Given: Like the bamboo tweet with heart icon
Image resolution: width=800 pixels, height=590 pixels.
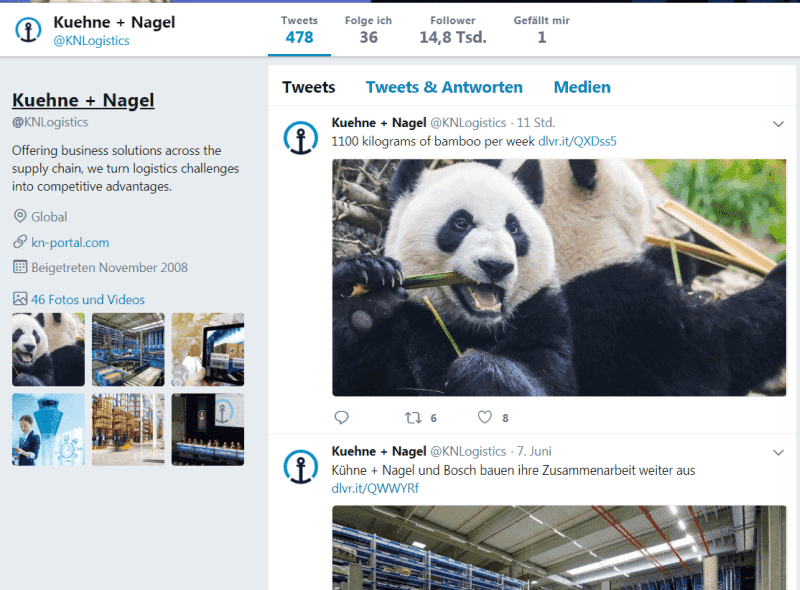Looking at the screenshot, I should pyautogui.click(x=485, y=417).
